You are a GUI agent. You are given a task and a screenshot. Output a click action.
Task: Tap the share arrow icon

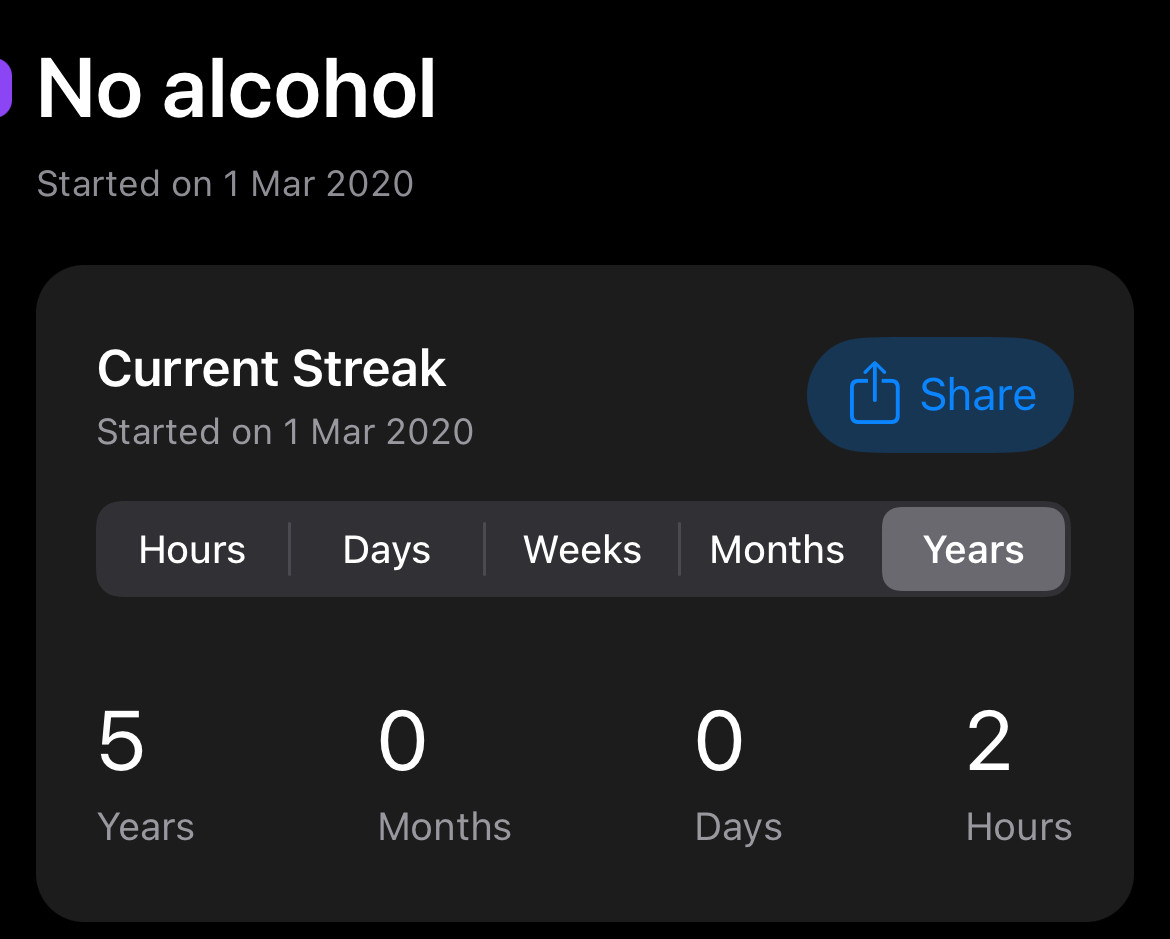875,393
